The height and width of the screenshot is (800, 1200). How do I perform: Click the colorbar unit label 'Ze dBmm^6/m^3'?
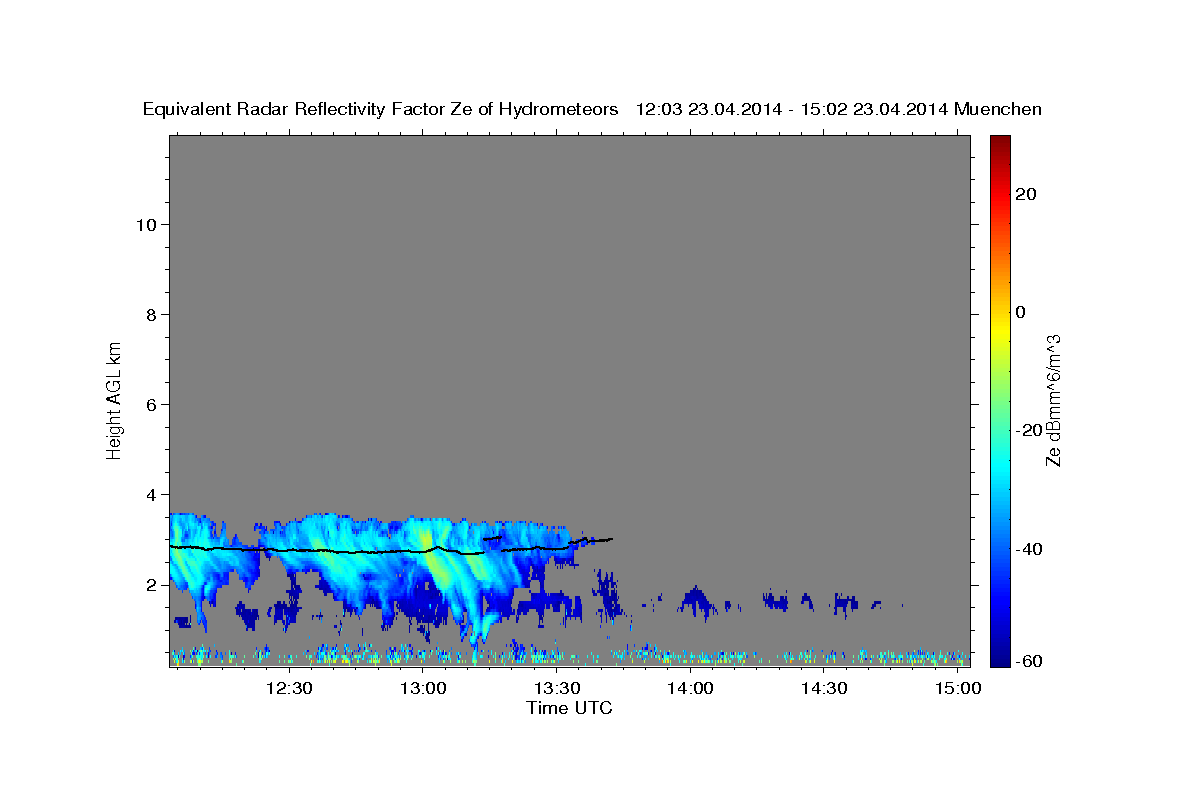[1053, 400]
